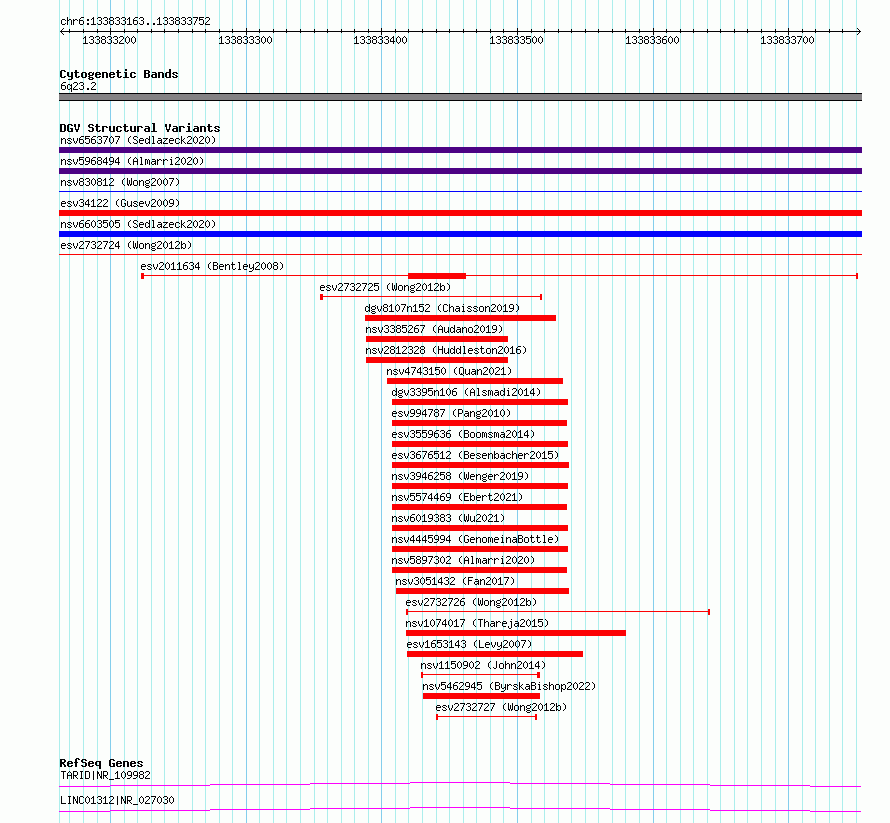890x823 pixels.
Task: Select the red bar under nsv5462945
Action: coord(481,696)
